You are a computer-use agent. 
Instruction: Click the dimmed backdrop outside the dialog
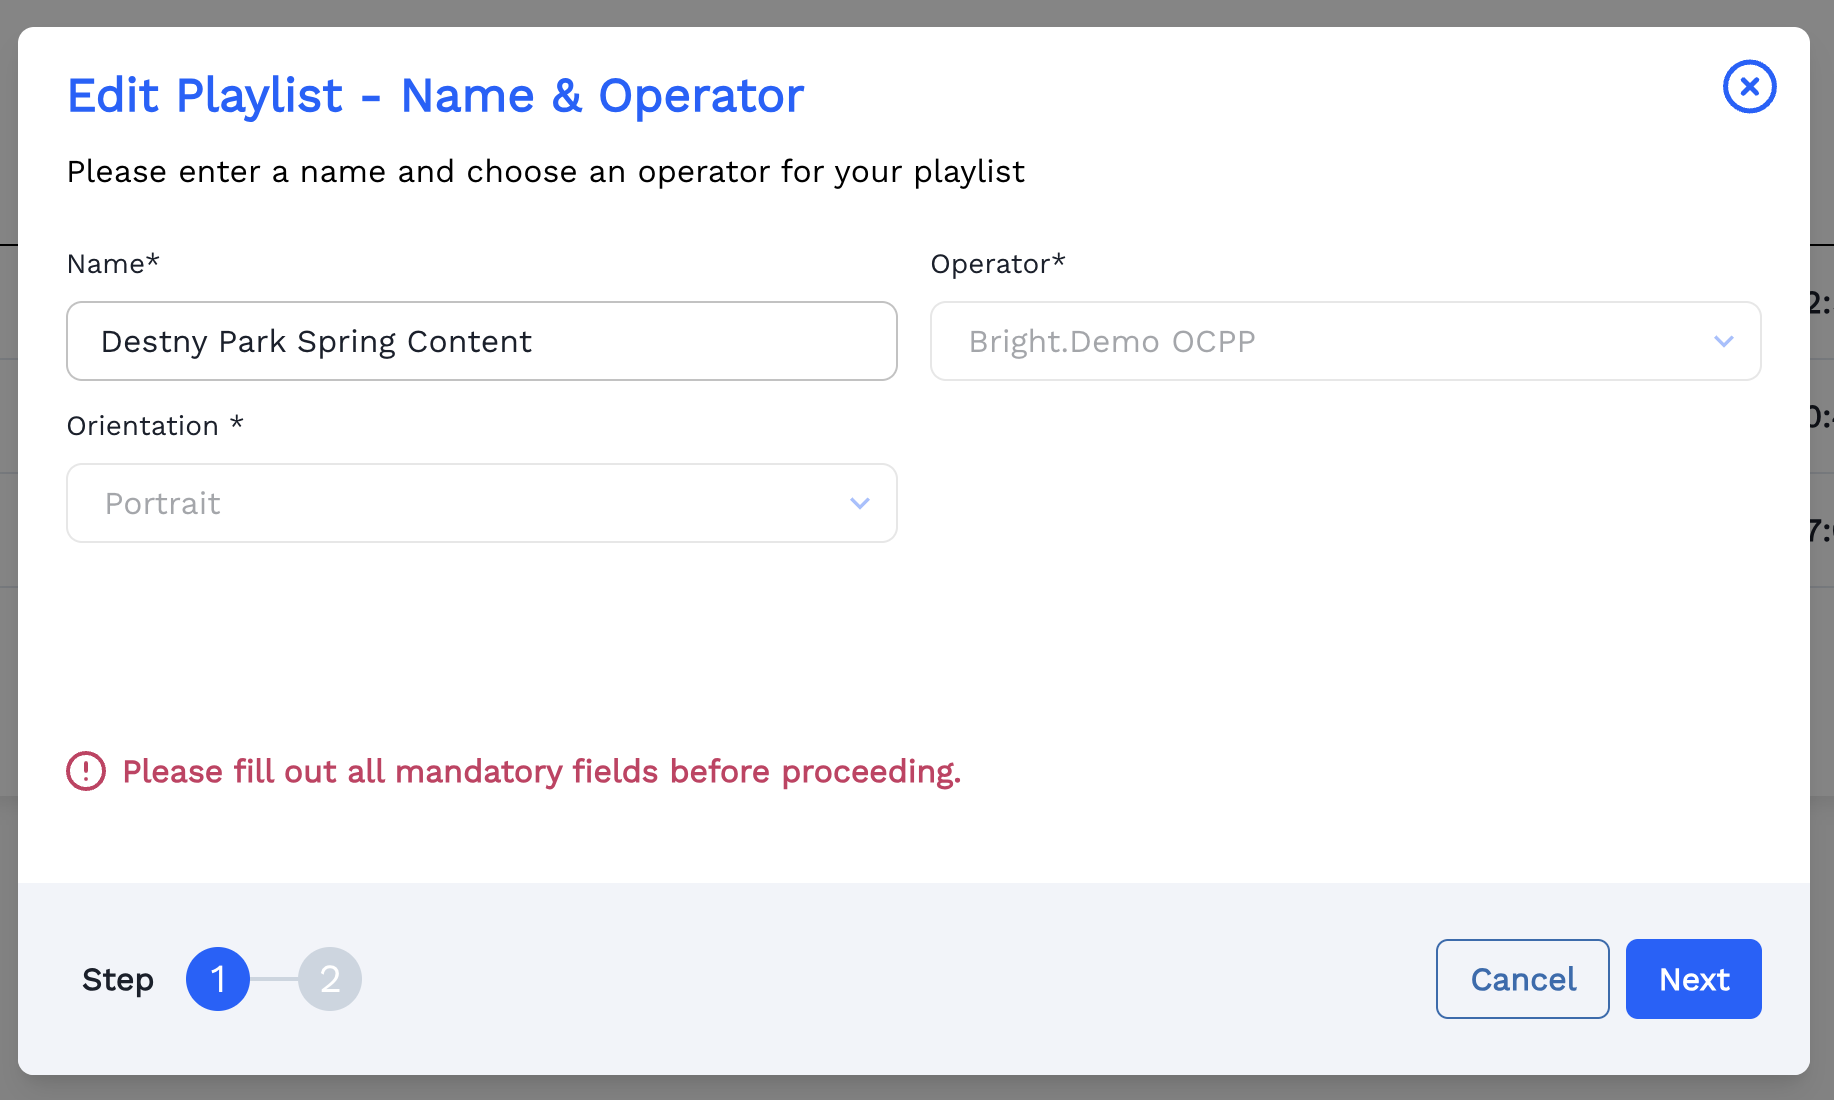point(900,12)
